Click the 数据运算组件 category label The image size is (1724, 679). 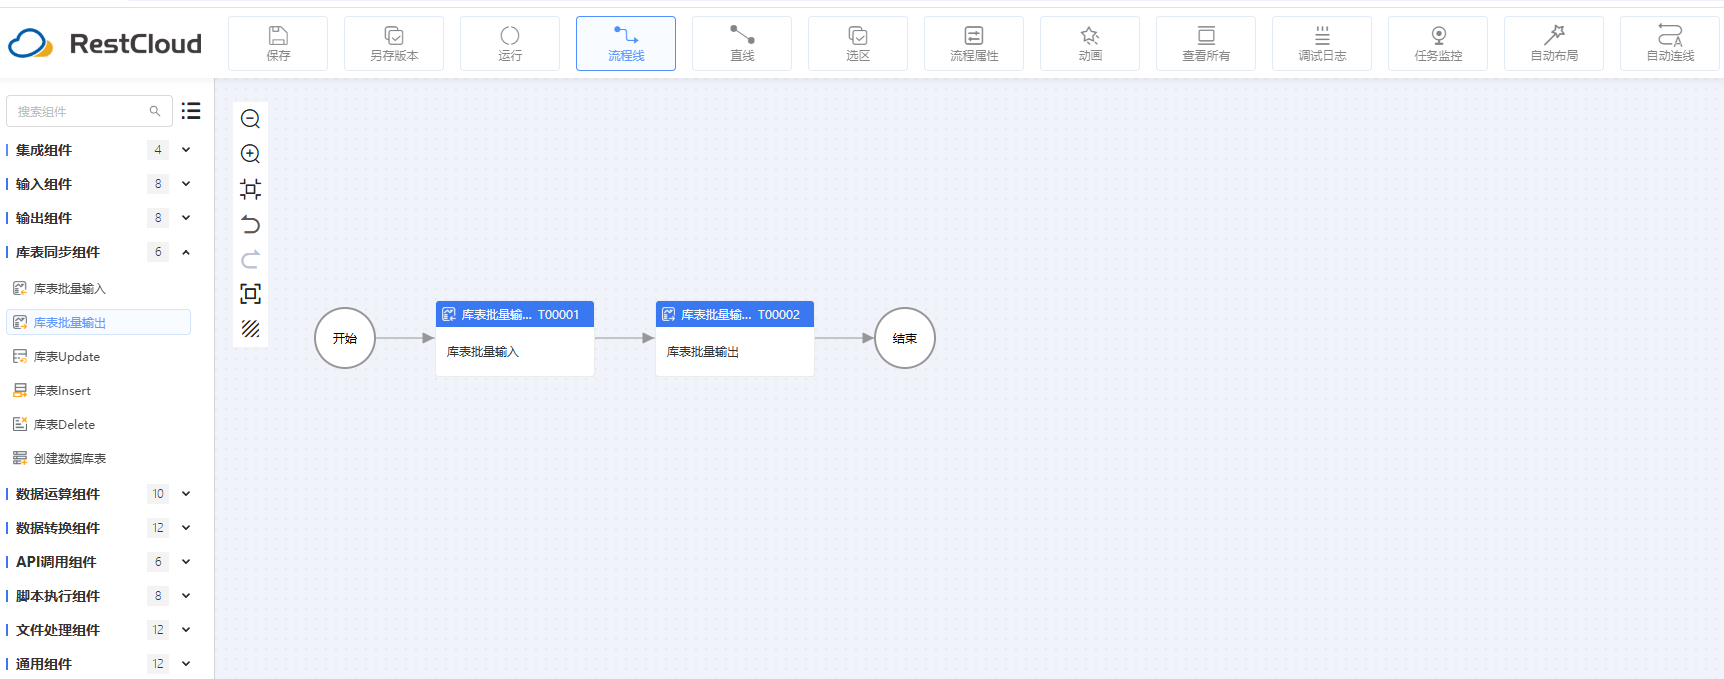(58, 494)
